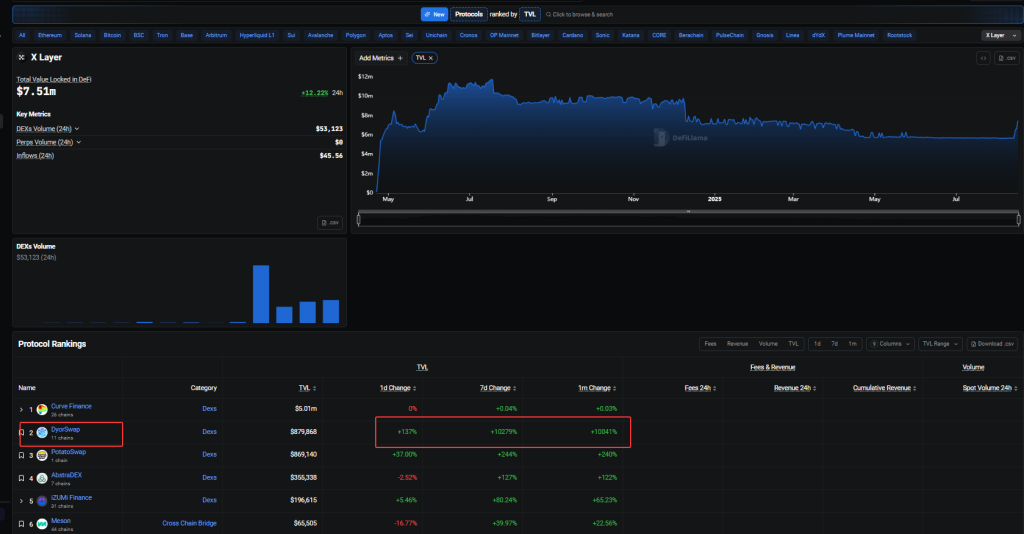1024x534 pixels.
Task: Select the Ethereum chain tab
Action: [x=50, y=35]
